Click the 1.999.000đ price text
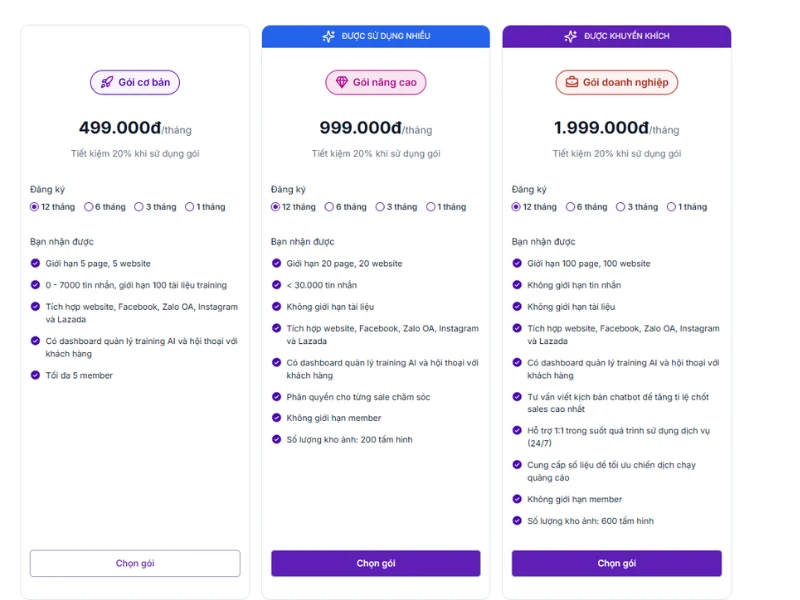The height and width of the screenshot is (600, 800). coord(602,128)
